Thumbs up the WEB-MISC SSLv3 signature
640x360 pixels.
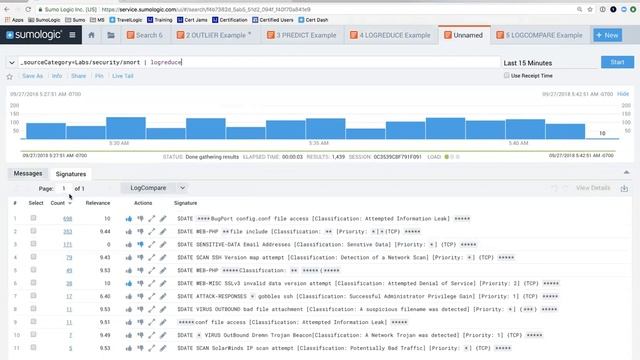tap(129, 283)
